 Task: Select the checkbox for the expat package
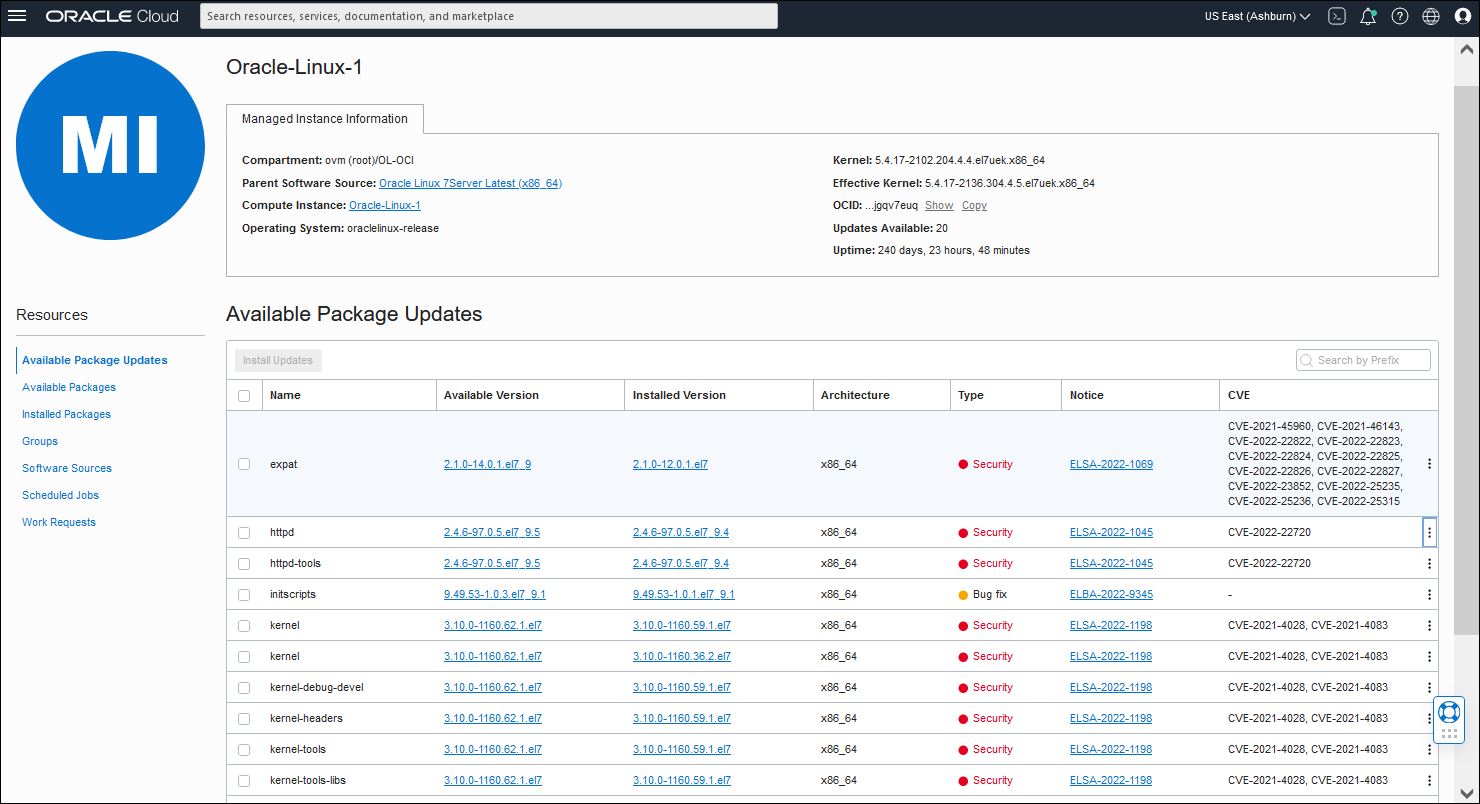[x=244, y=463]
